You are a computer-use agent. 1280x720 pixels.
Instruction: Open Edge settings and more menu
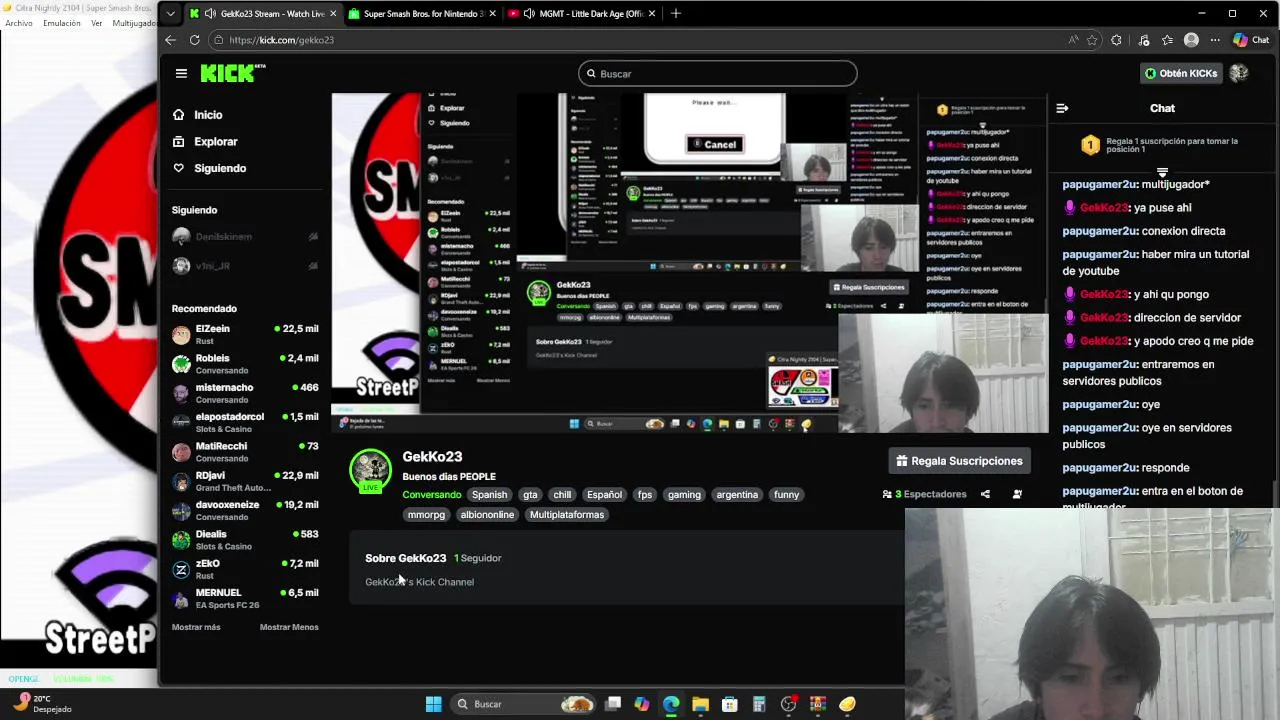[x=1215, y=40]
